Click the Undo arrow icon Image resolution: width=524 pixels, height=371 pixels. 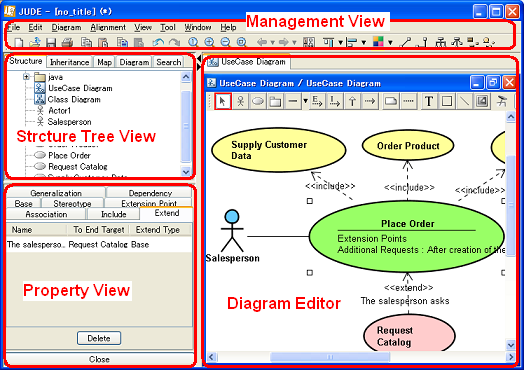pos(158,42)
